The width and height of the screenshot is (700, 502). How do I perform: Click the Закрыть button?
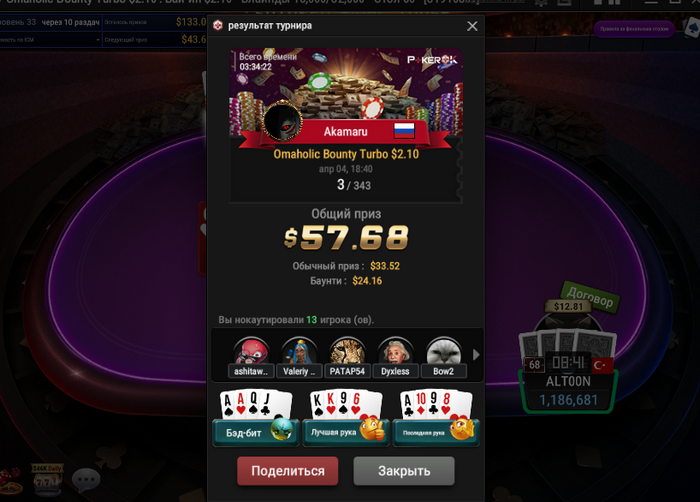[404, 471]
